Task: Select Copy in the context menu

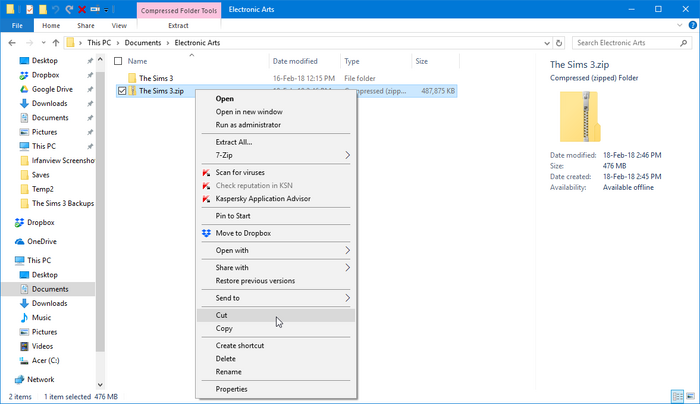Action: coord(276,328)
